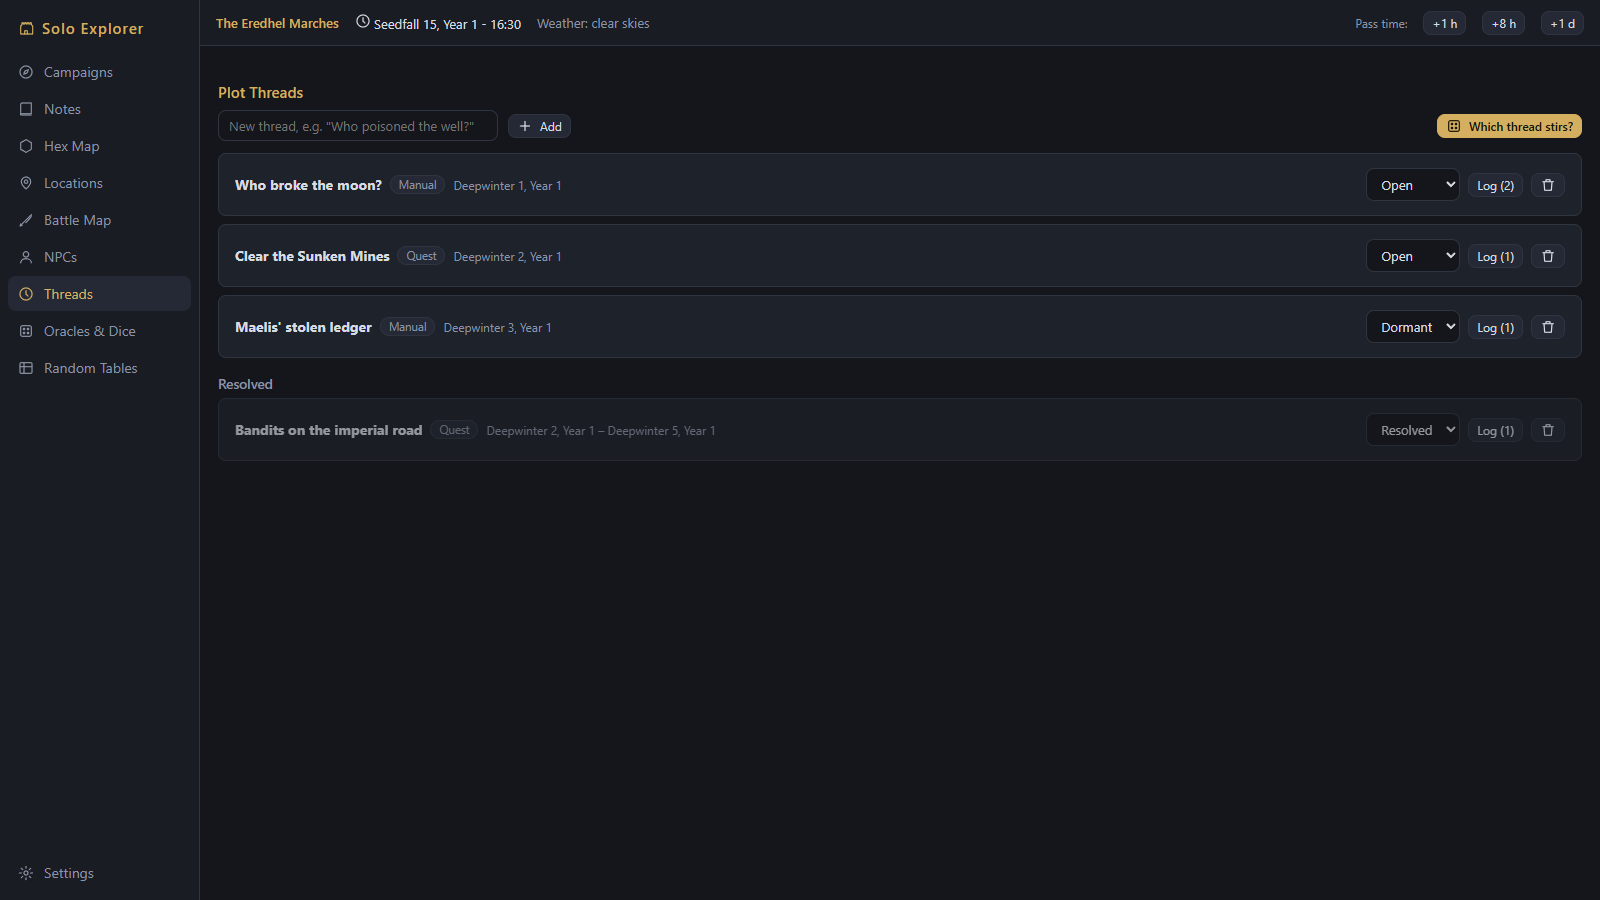Screen dimensions: 1600x900
Task: View Log (1) for Maelis' stolen ledger
Action: (x=1495, y=327)
